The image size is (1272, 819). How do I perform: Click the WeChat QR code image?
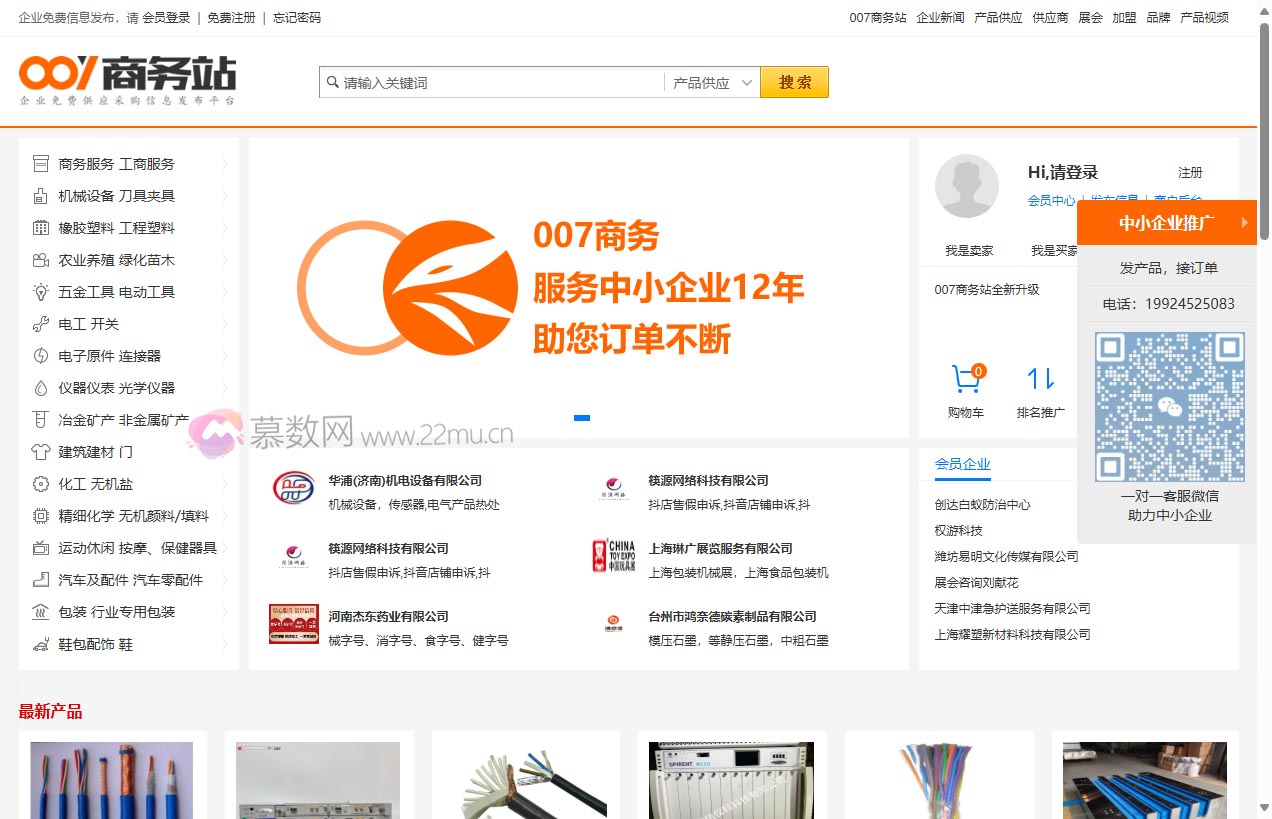[1169, 406]
